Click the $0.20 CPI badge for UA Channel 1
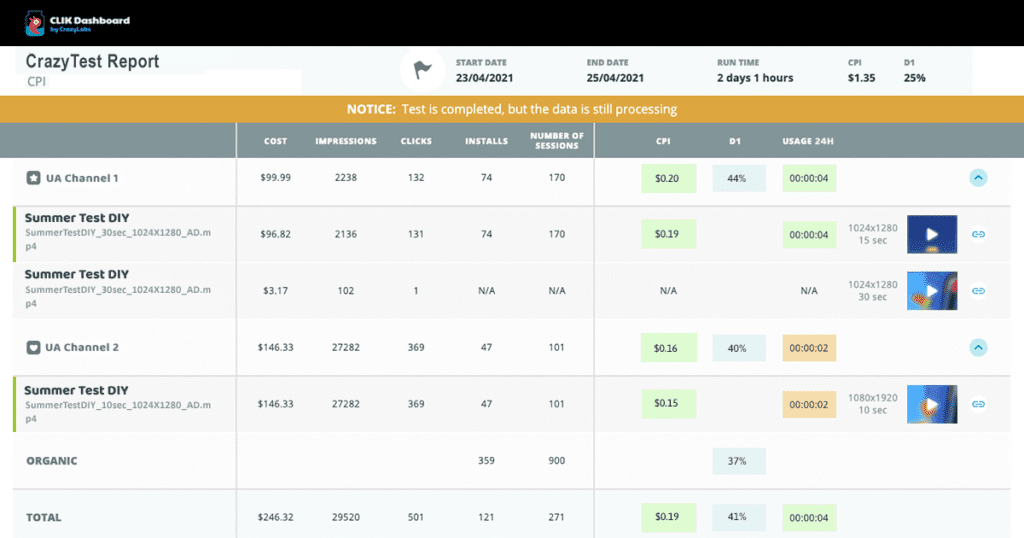This screenshot has height=538, width=1024. click(668, 178)
